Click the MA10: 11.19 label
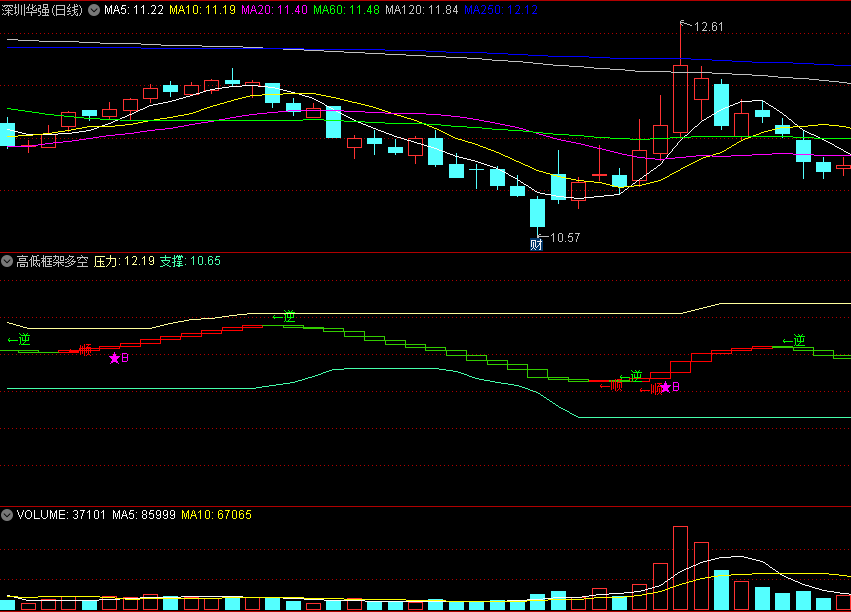Viewport: 851px width, 612px height. [x=202, y=10]
